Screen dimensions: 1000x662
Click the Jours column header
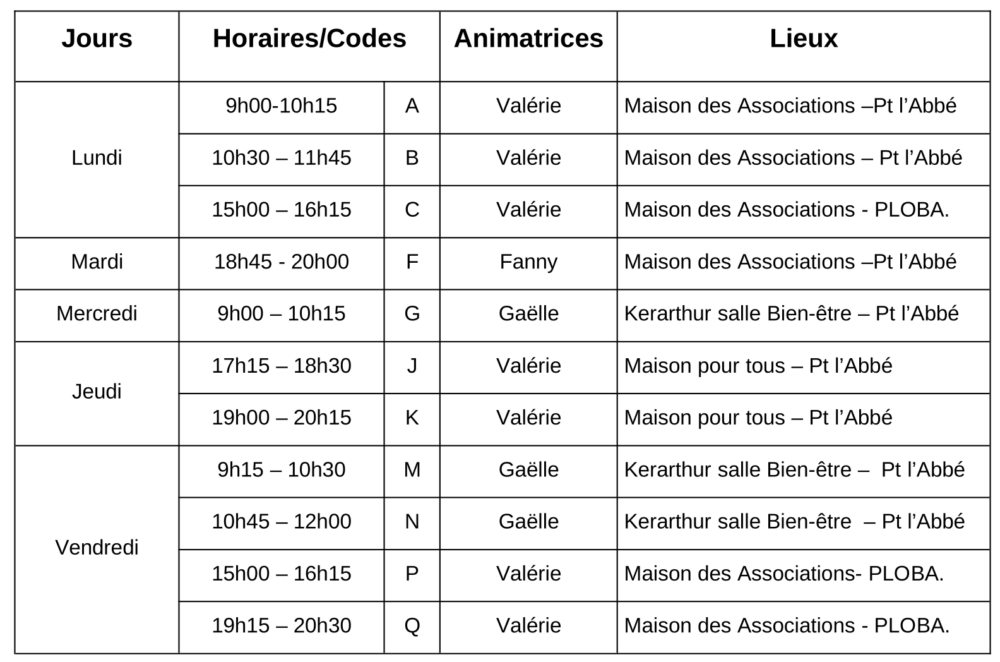tap(97, 39)
